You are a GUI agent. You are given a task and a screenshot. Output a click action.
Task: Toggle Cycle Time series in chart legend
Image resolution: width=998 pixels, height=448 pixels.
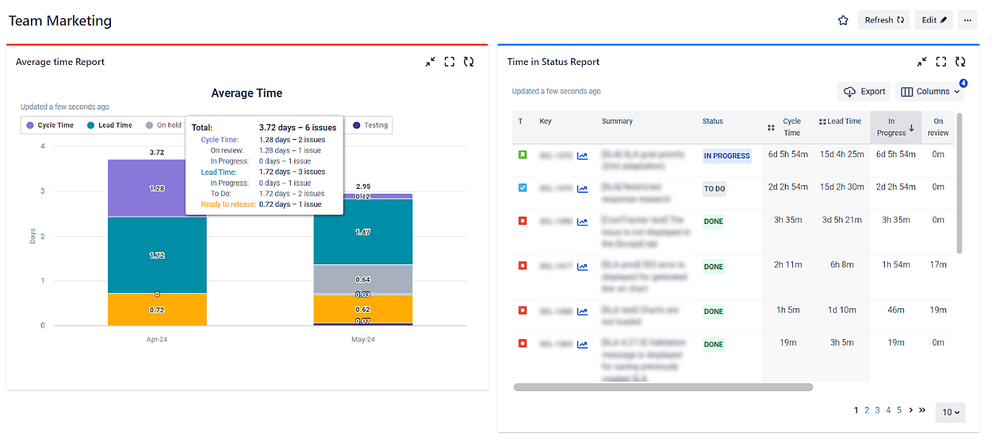pyautogui.click(x=48, y=125)
